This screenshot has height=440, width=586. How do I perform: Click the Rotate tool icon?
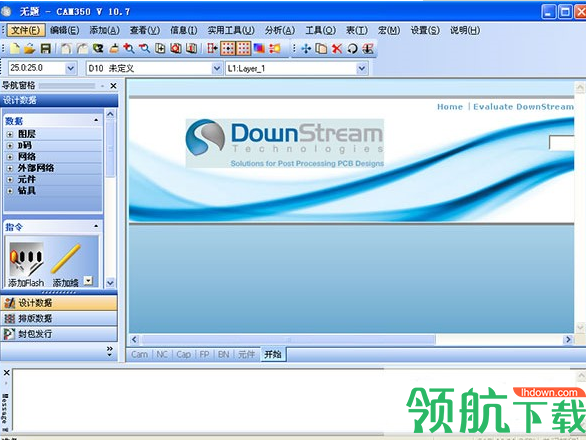pos(352,49)
